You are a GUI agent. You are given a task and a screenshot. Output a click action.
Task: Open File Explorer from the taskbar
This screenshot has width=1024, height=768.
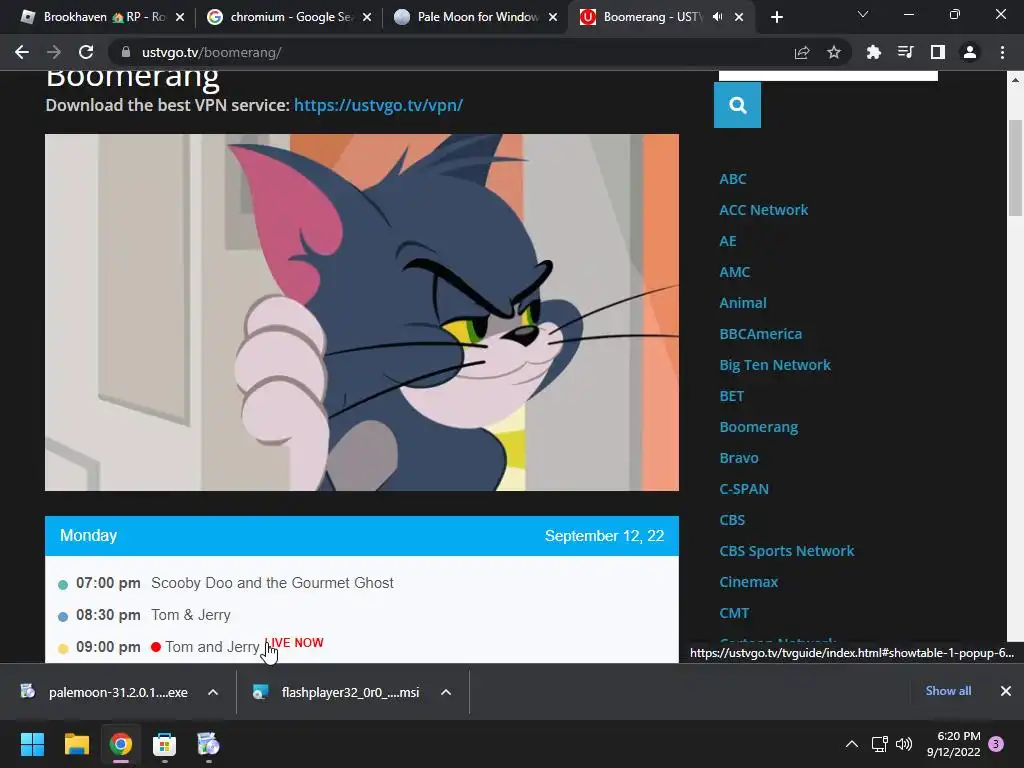click(76, 744)
